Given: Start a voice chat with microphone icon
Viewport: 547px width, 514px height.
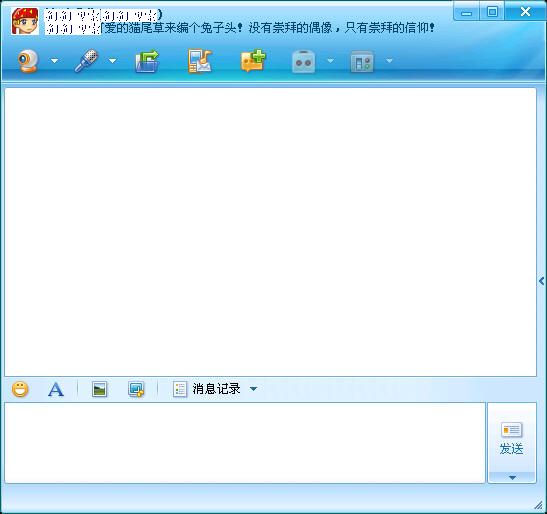Looking at the screenshot, I should tap(86, 61).
